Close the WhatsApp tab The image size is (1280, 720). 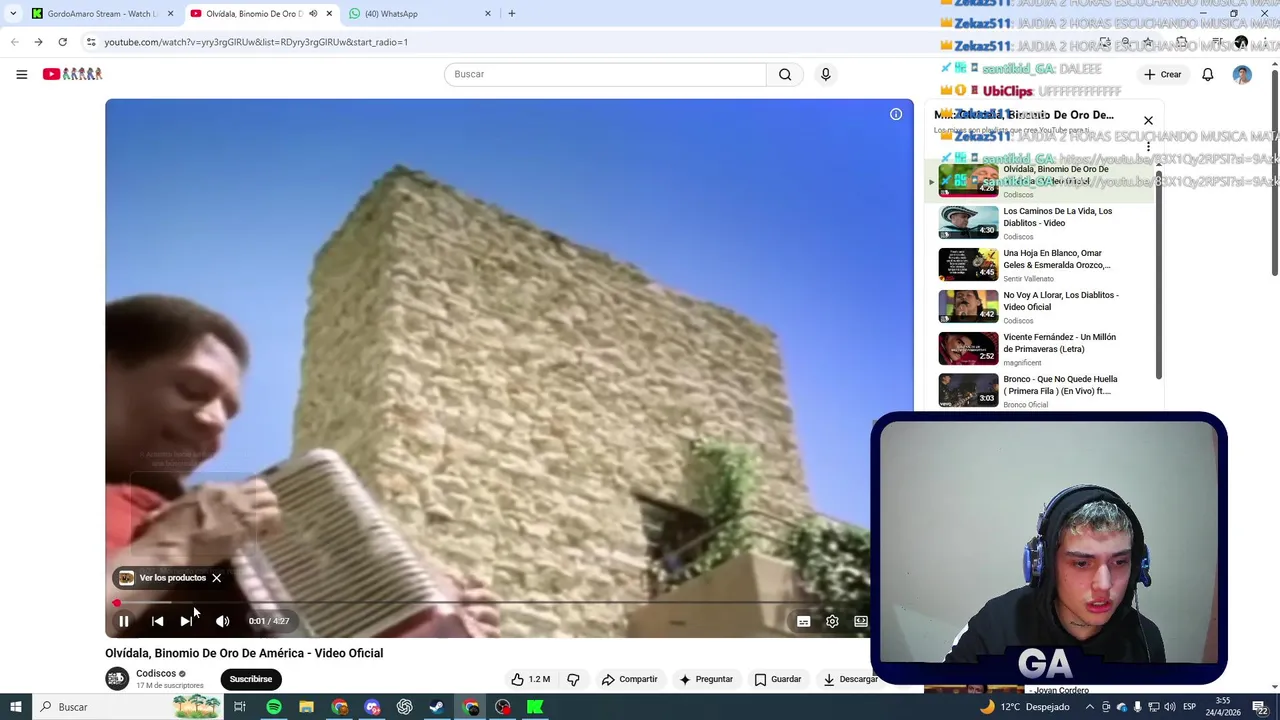(x=488, y=14)
